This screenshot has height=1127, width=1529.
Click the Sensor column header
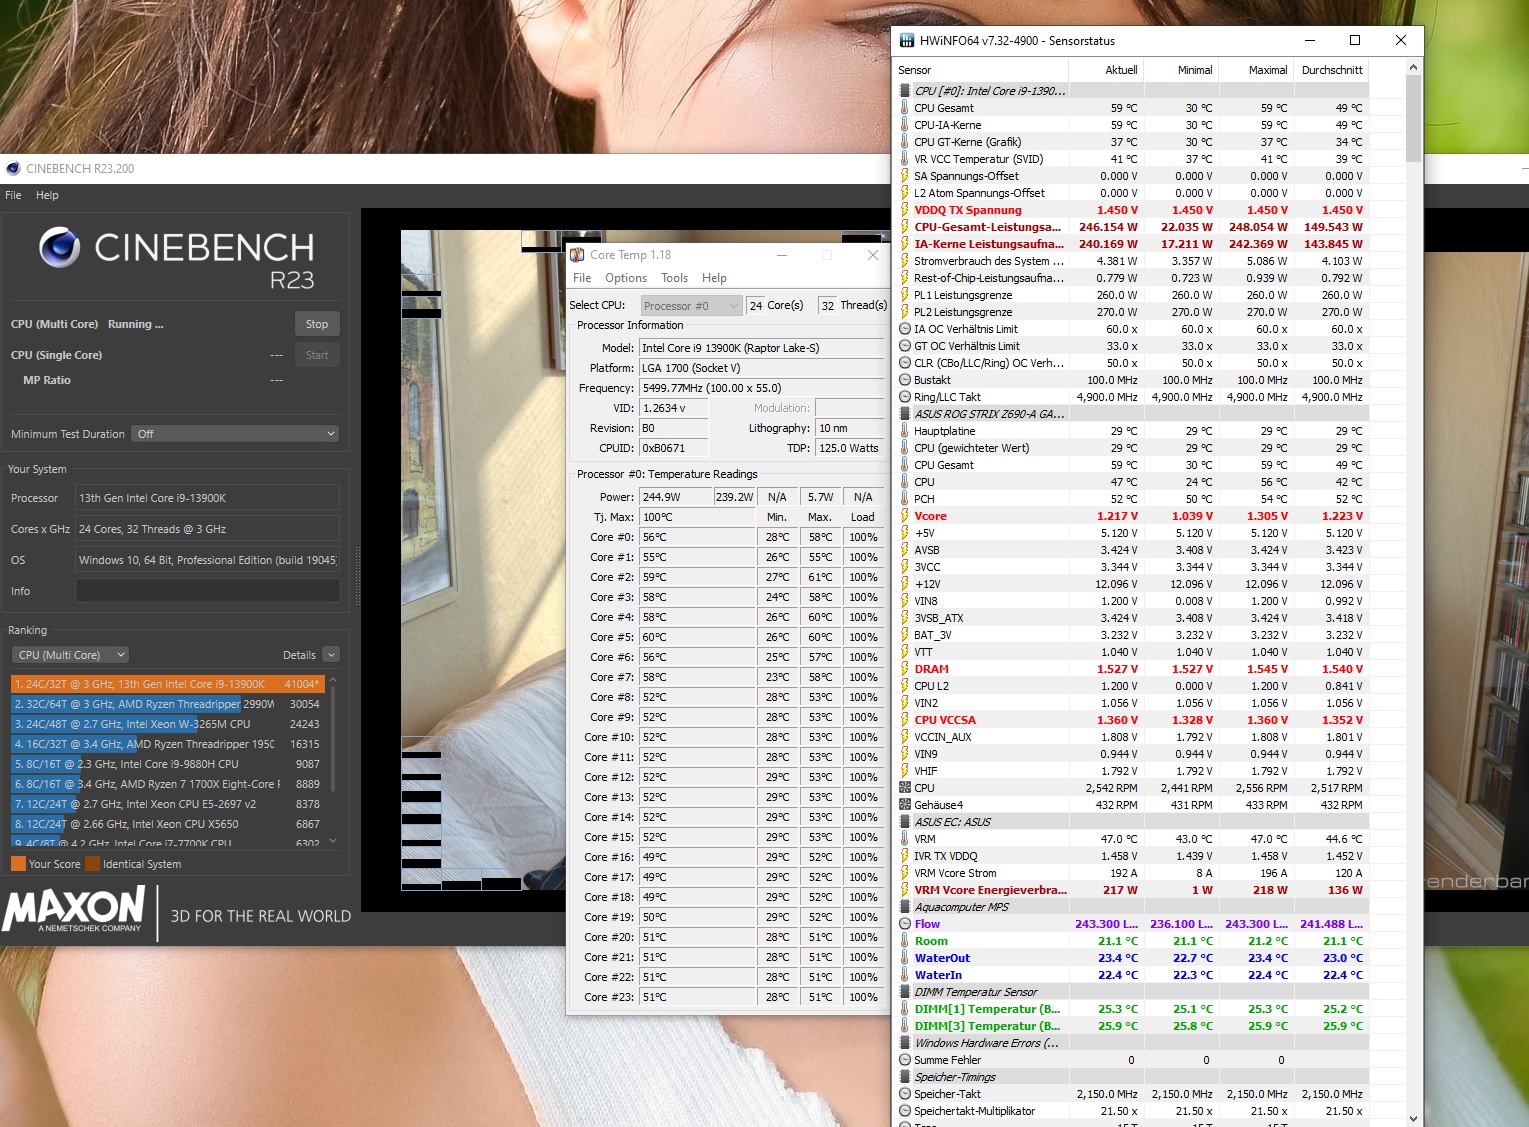981,70
